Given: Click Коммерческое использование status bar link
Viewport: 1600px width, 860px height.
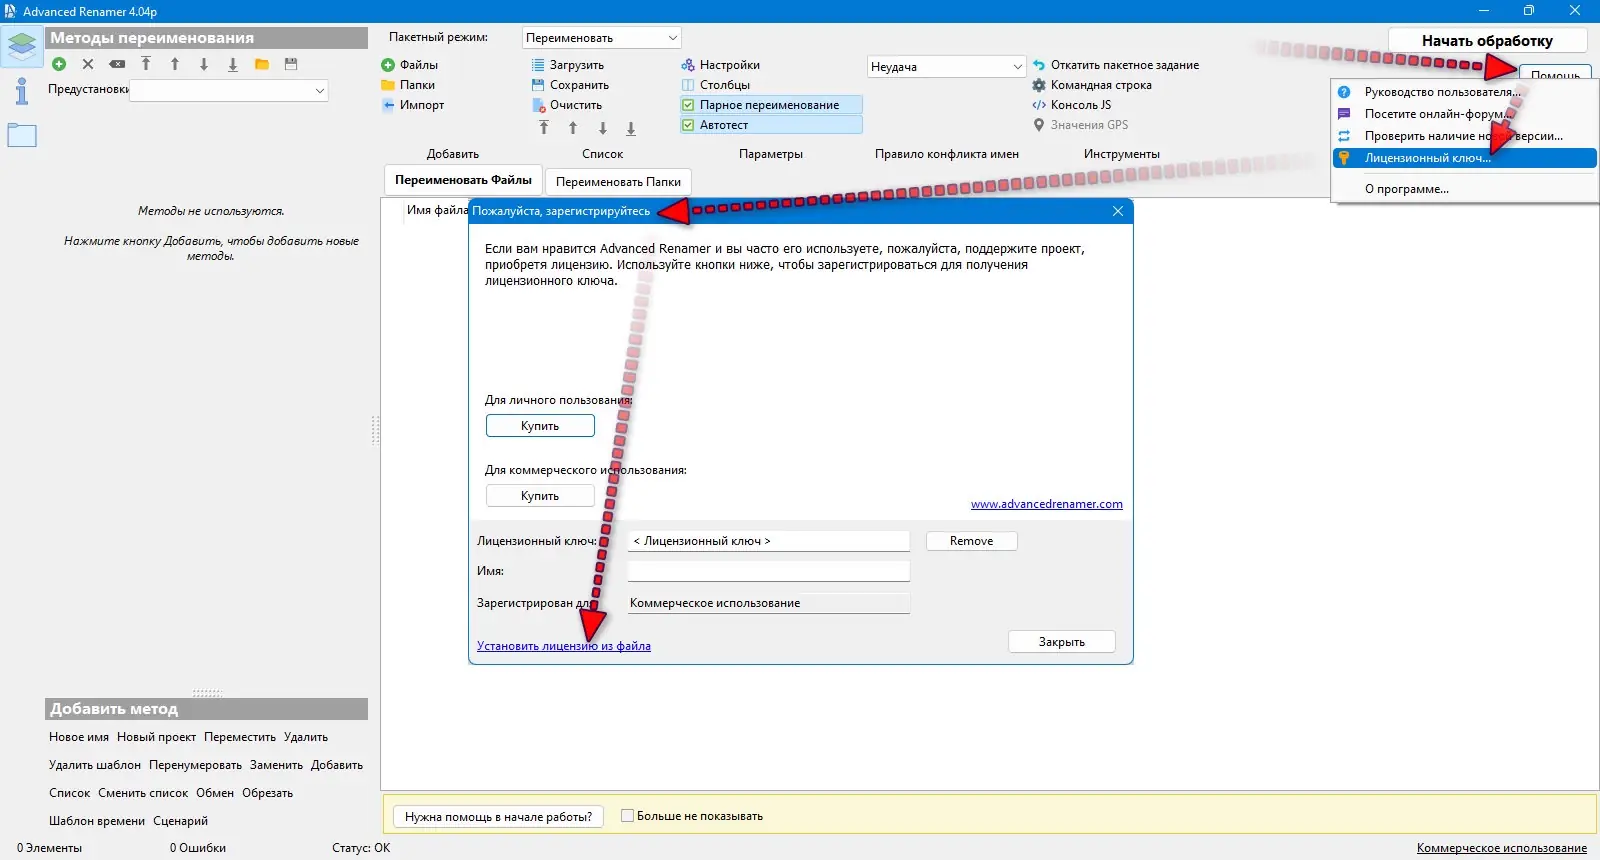Looking at the screenshot, I should pos(1501,848).
